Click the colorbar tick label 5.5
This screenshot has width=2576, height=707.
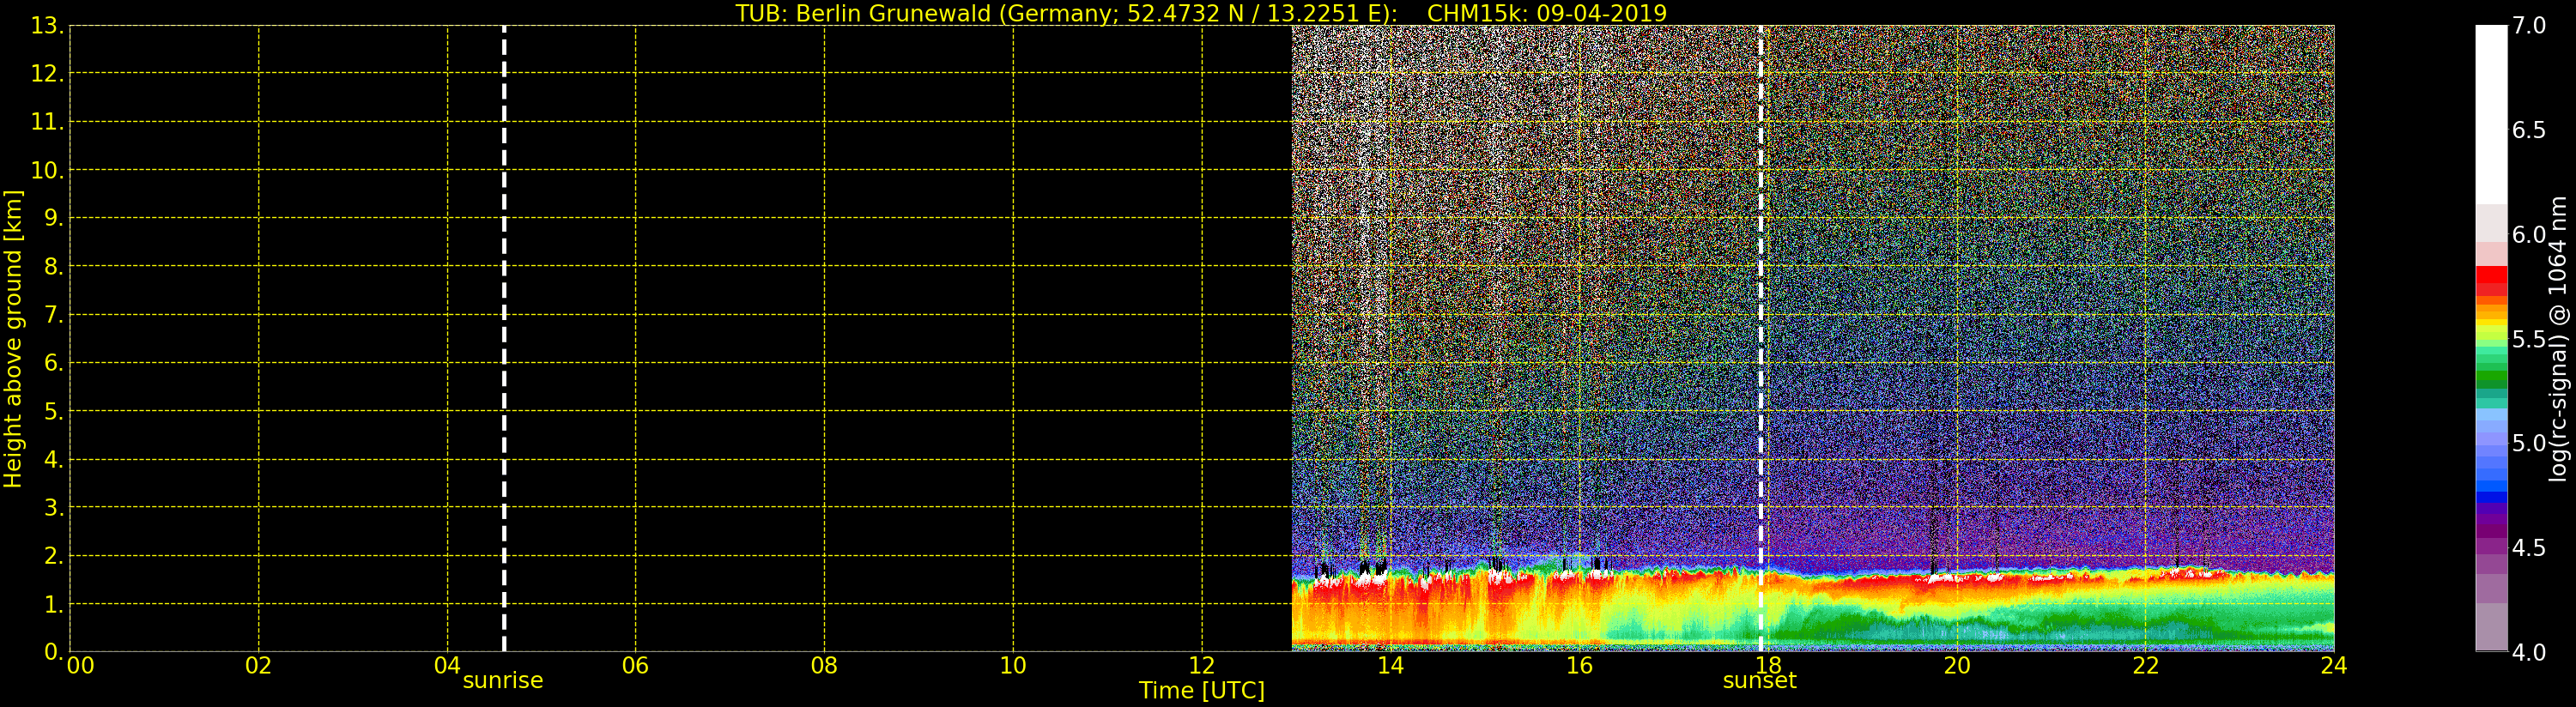[2529, 339]
